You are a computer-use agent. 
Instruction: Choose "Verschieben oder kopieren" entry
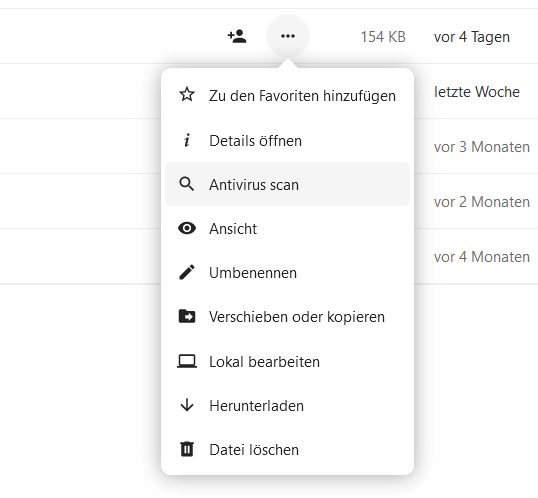coord(288,316)
